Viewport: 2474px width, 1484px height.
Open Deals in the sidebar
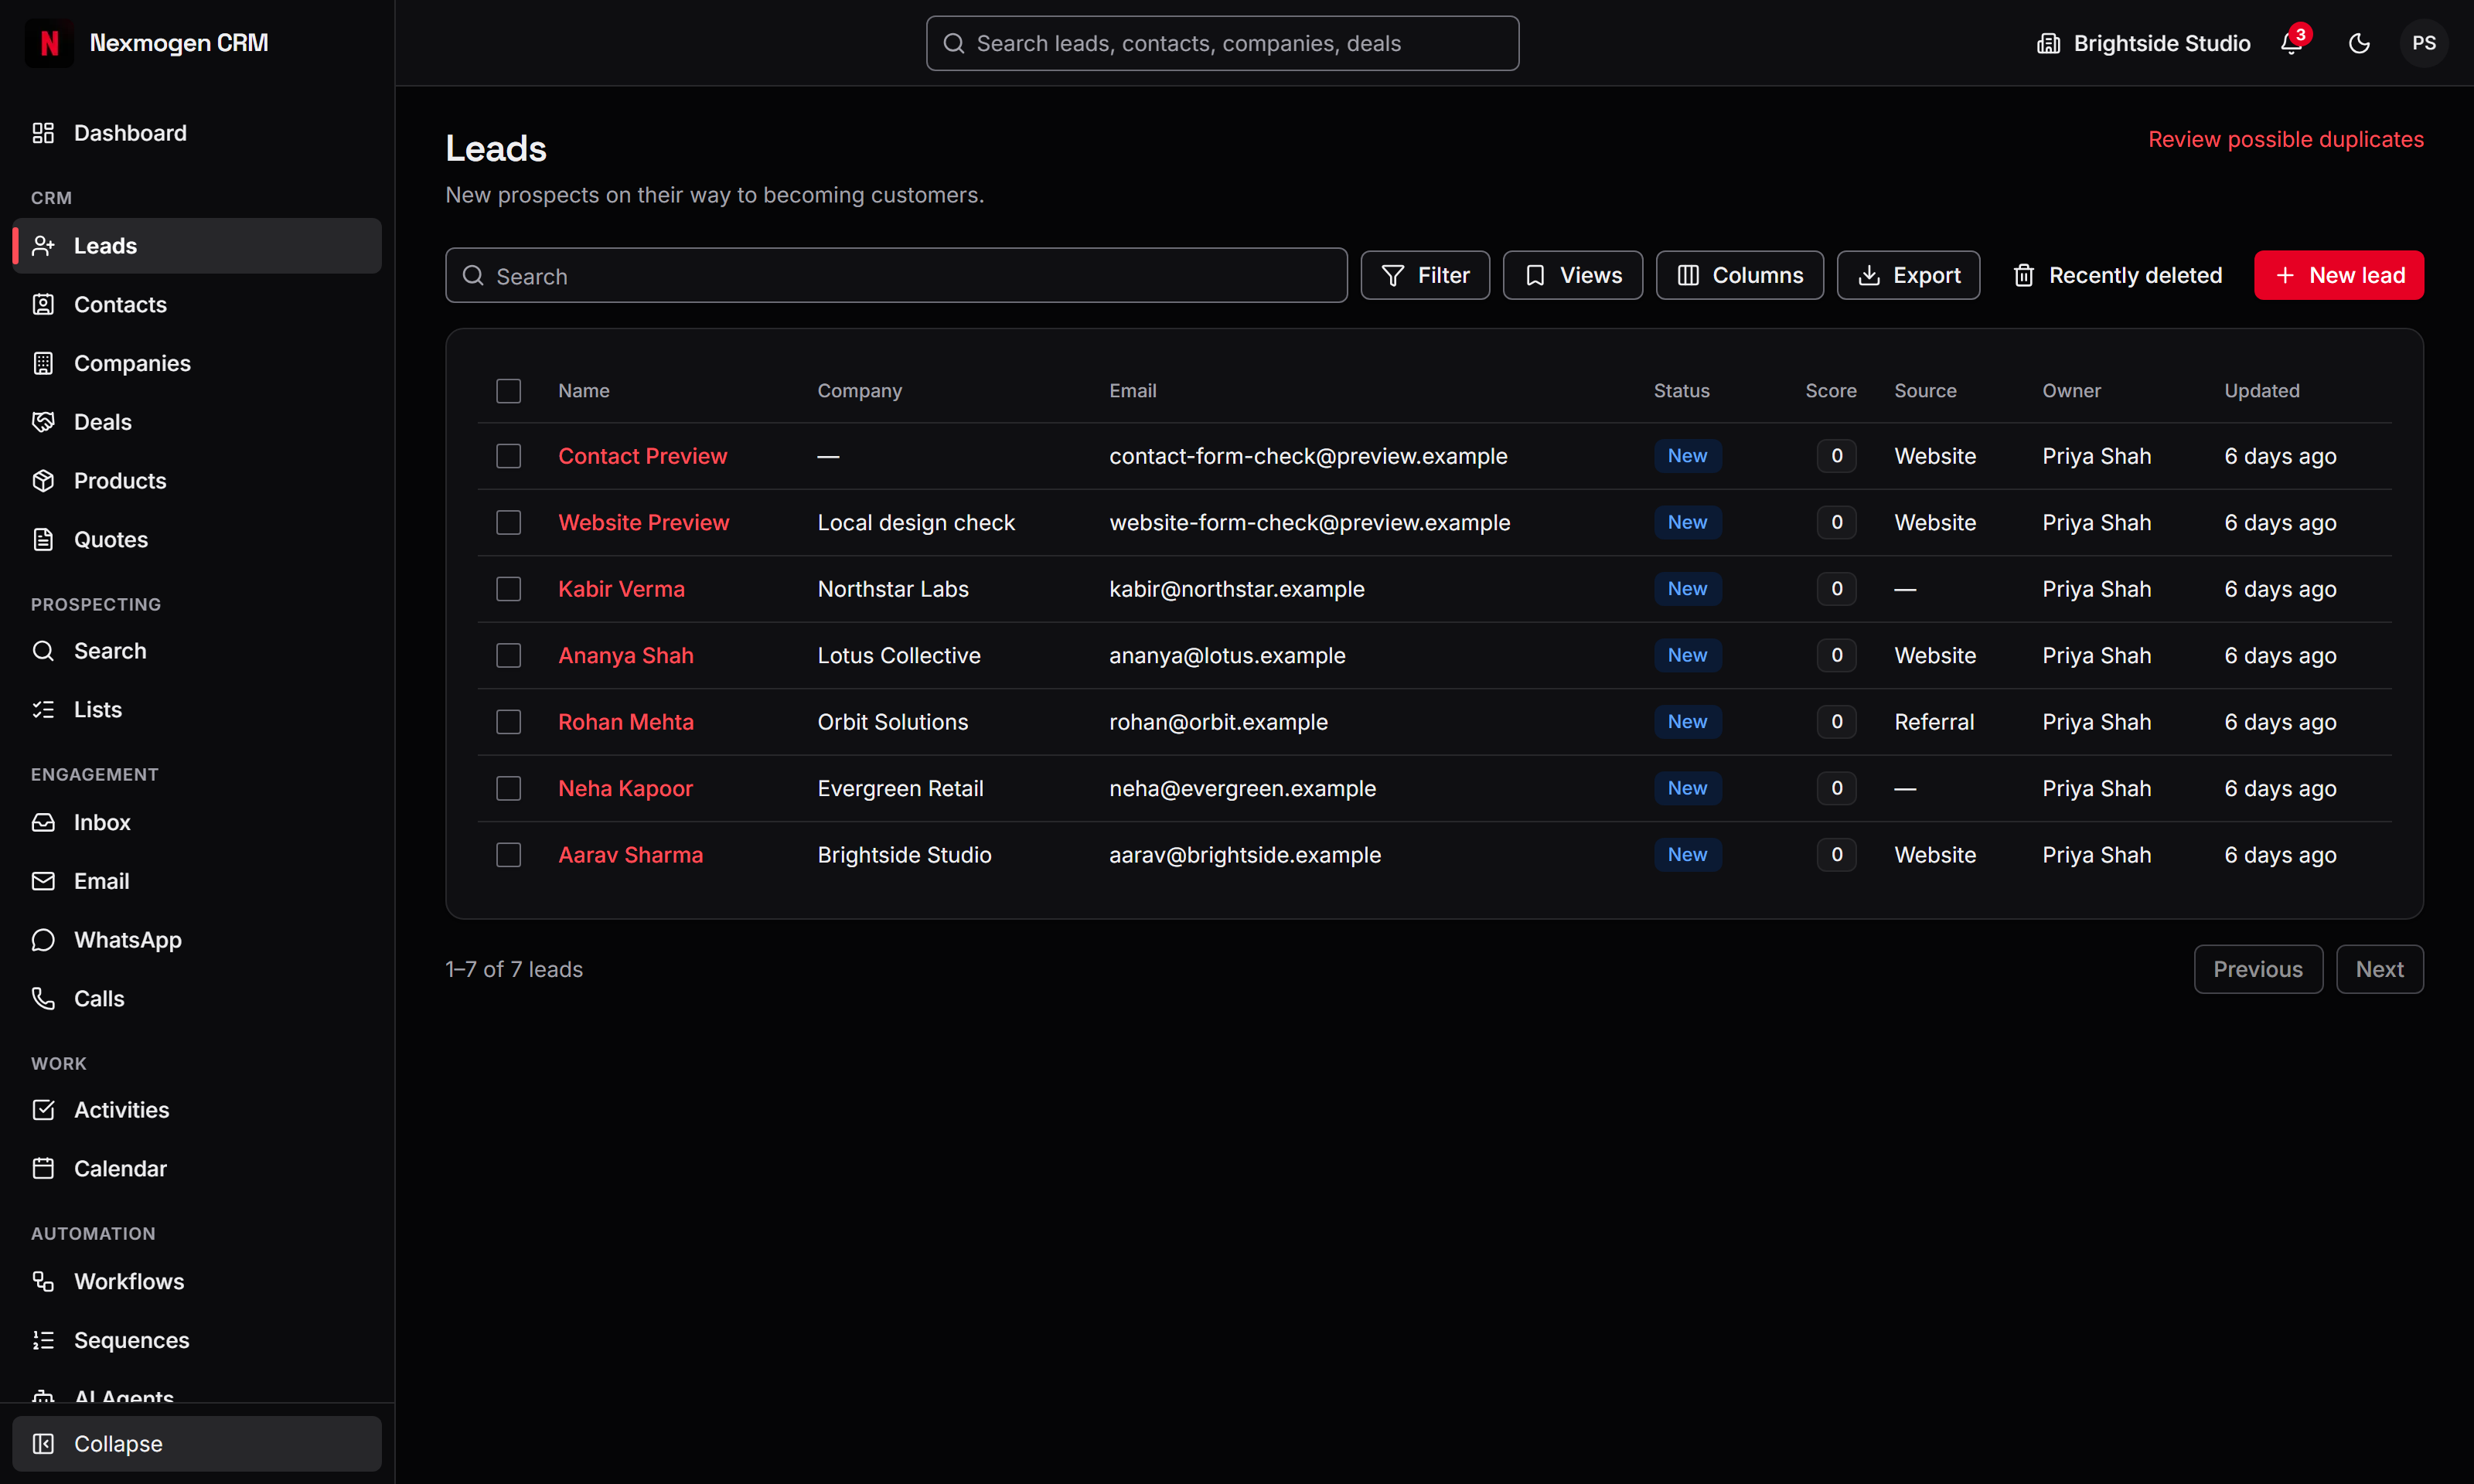coord(197,422)
